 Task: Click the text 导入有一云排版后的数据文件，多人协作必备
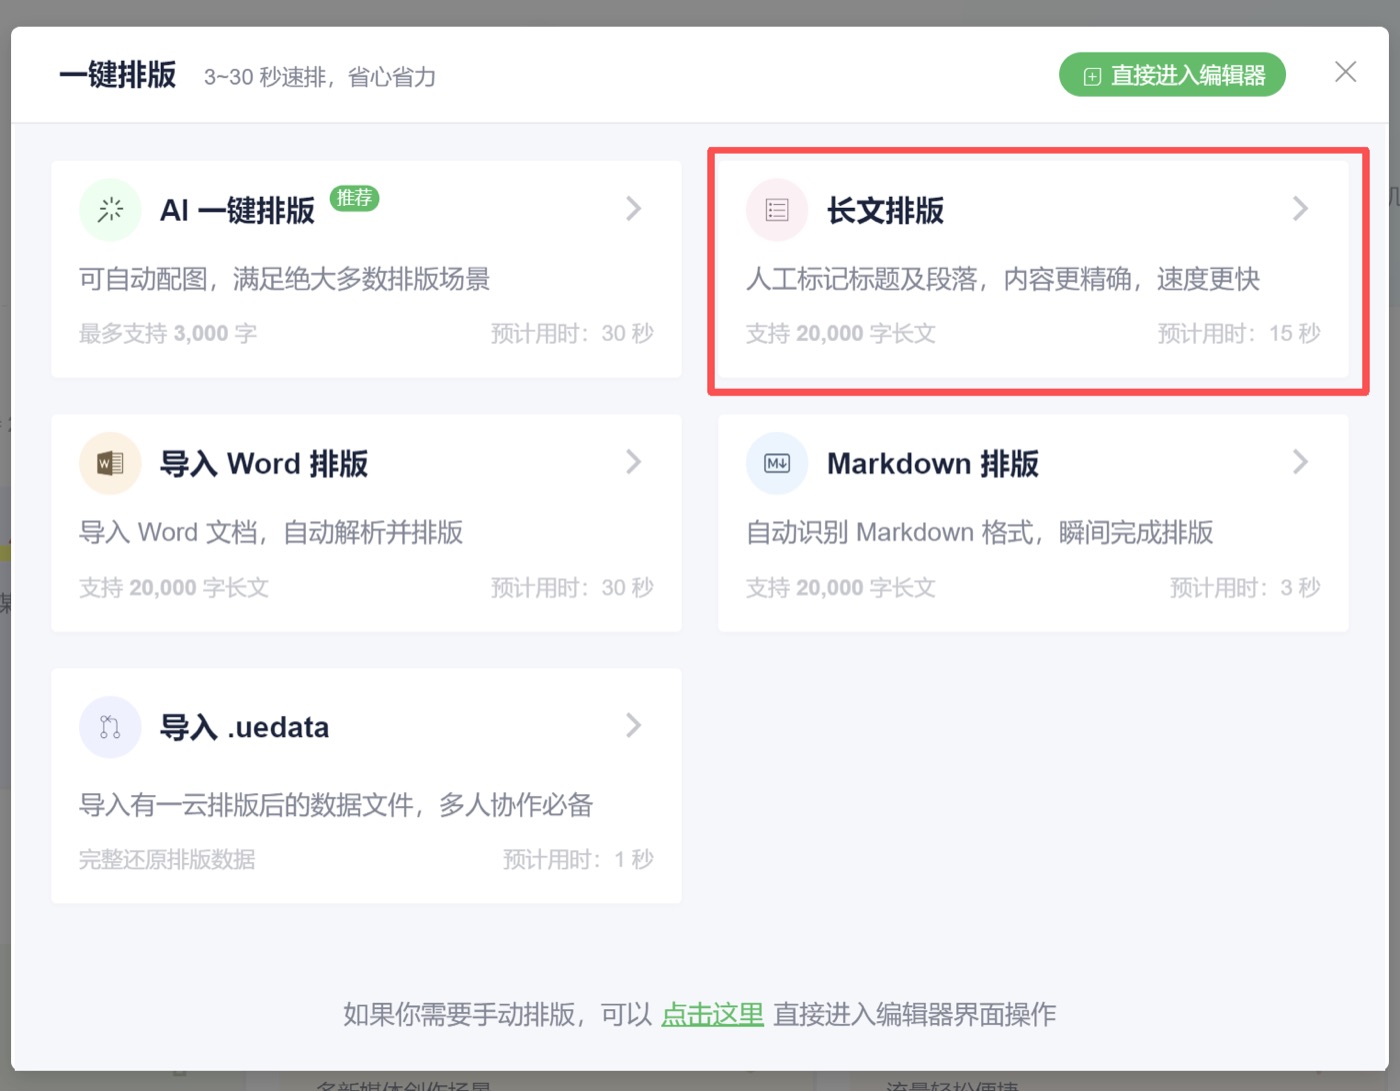tap(336, 805)
